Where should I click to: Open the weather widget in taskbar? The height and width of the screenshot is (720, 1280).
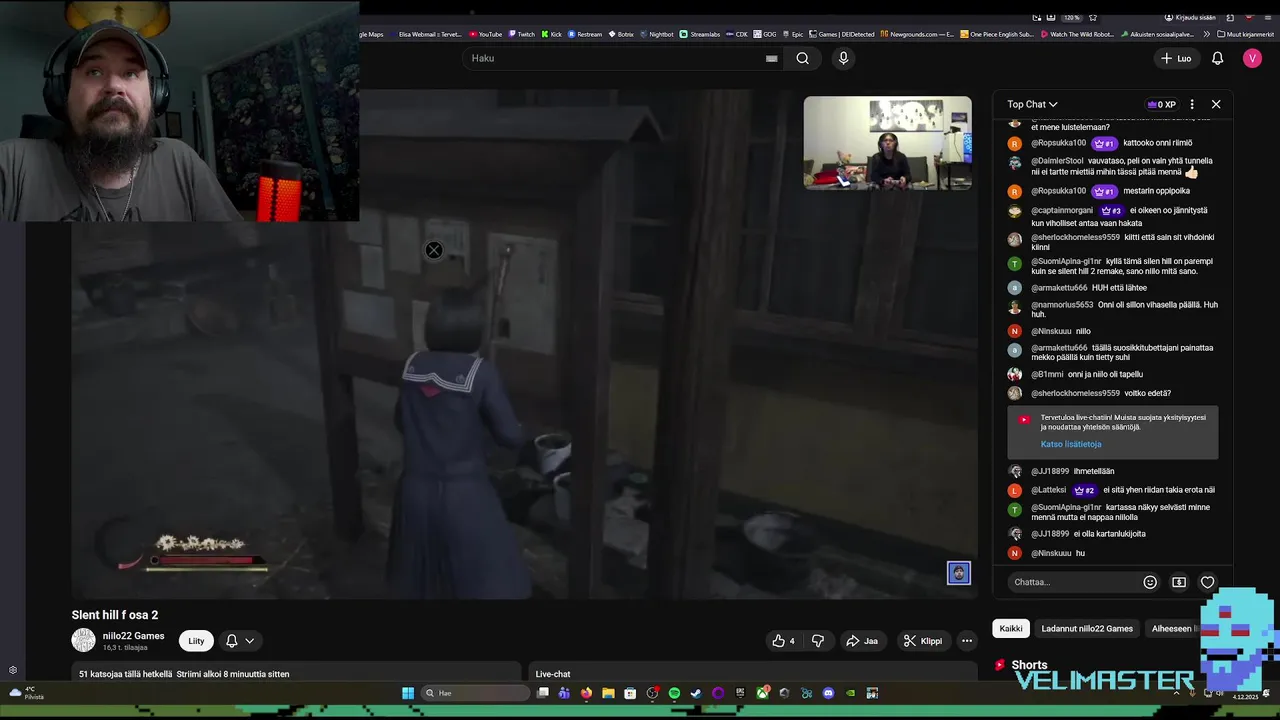pyautogui.click(x=26, y=692)
